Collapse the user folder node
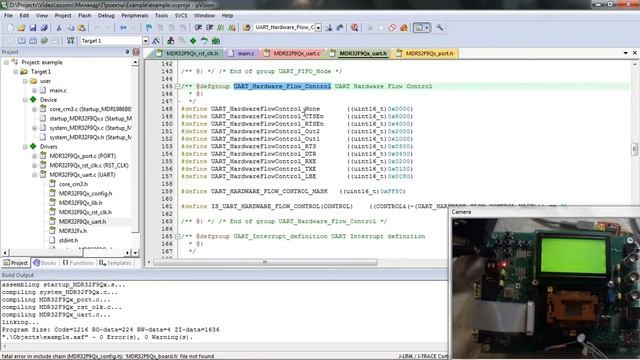 coord(25,81)
